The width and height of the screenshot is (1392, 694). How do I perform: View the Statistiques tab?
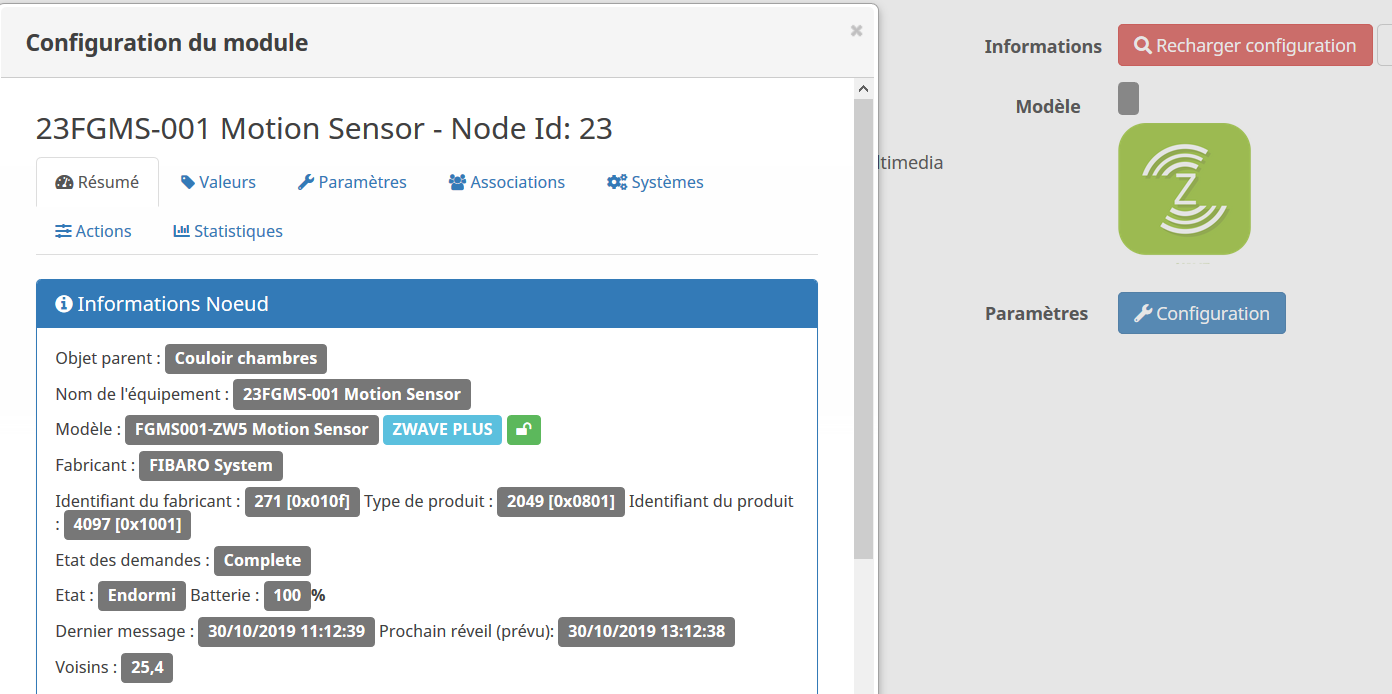[228, 231]
